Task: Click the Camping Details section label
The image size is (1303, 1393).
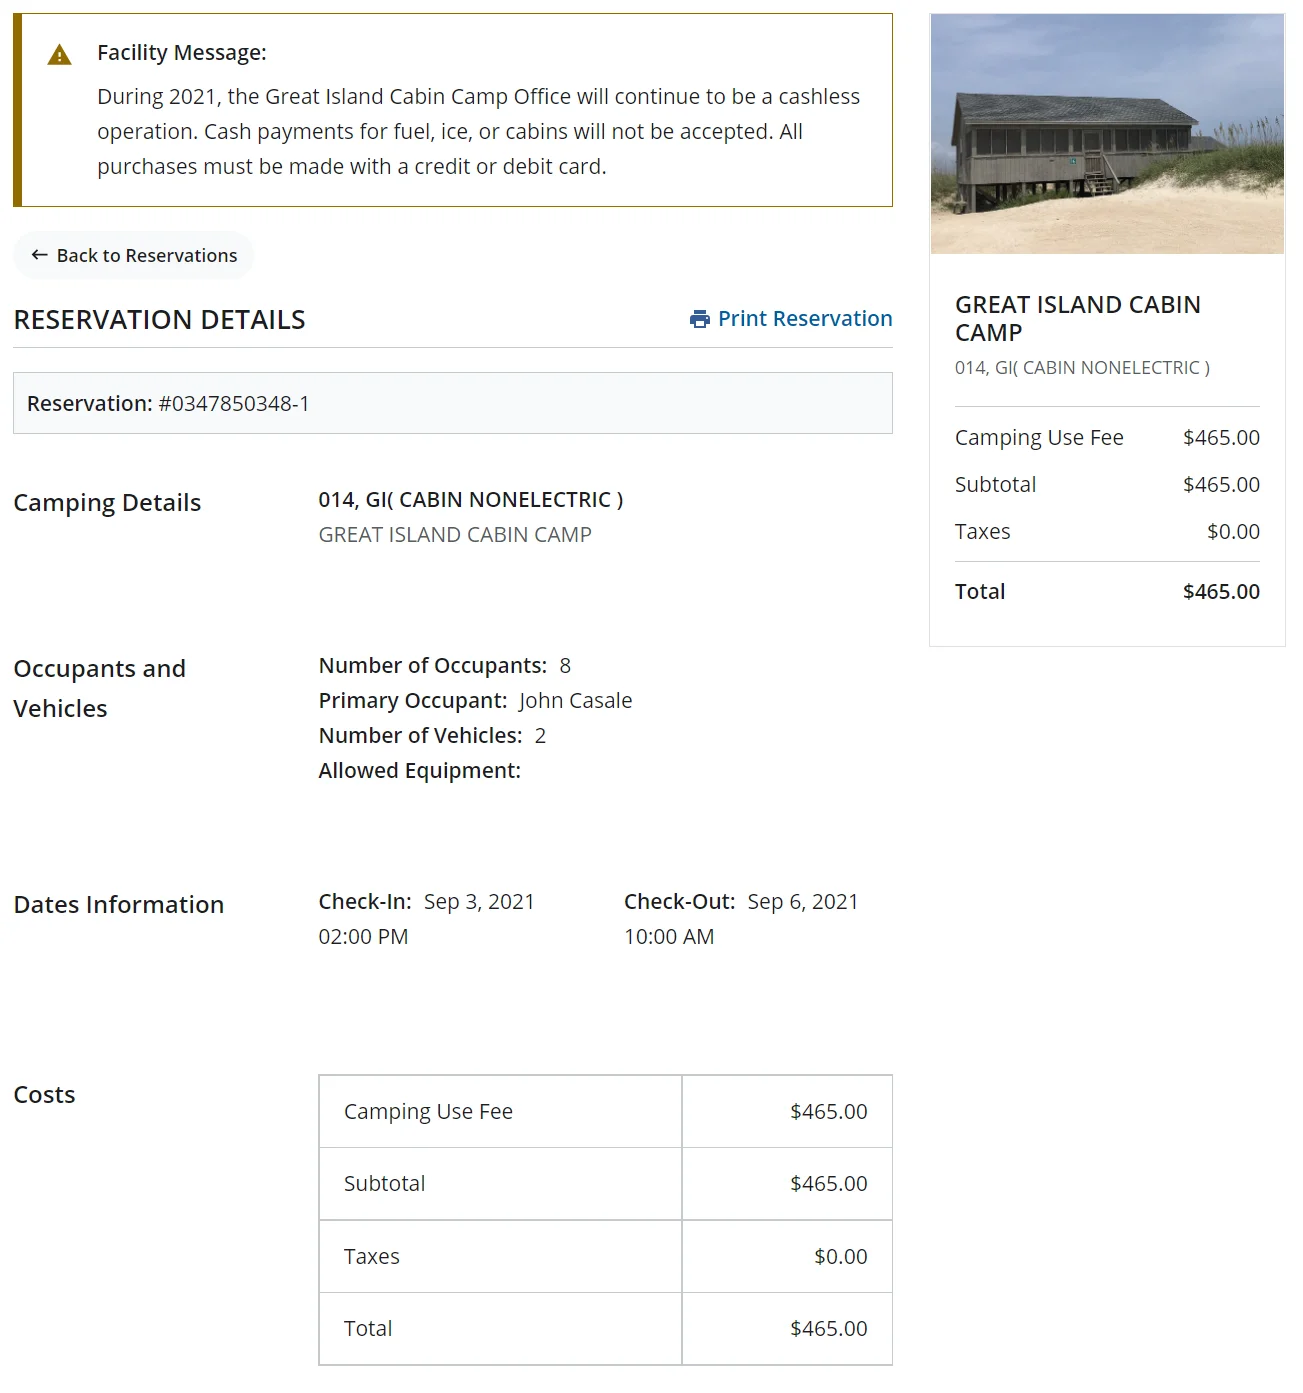Action: (x=107, y=503)
